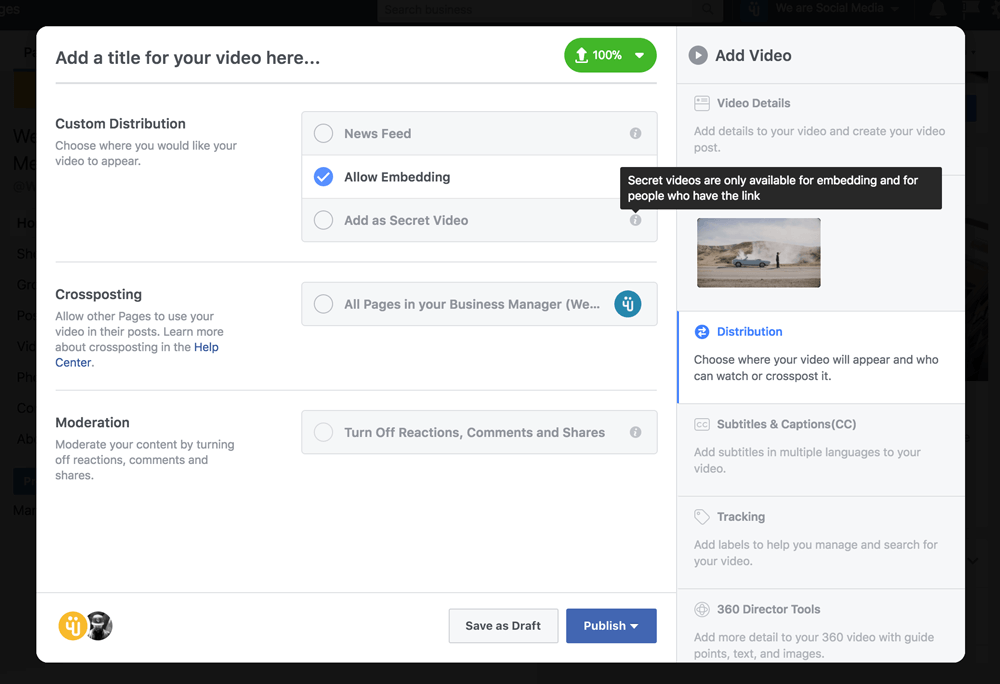Click the info icon beside News Feed
The image size is (1000, 684).
[x=635, y=134]
